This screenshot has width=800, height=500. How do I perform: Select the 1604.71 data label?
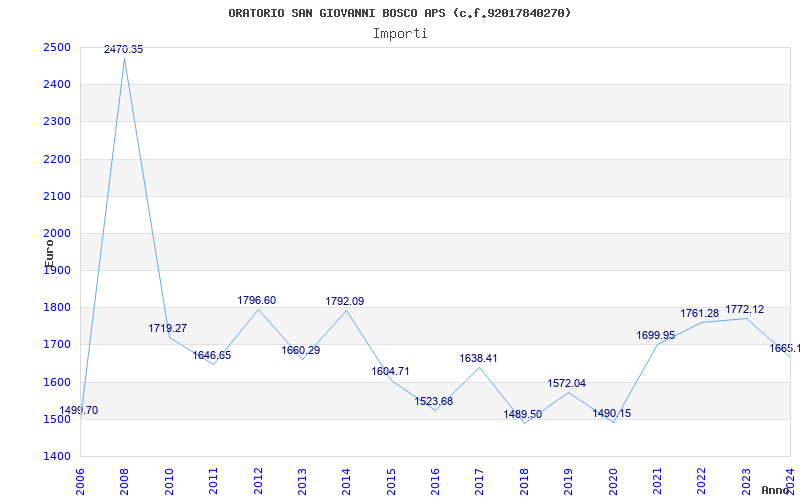(x=390, y=371)
